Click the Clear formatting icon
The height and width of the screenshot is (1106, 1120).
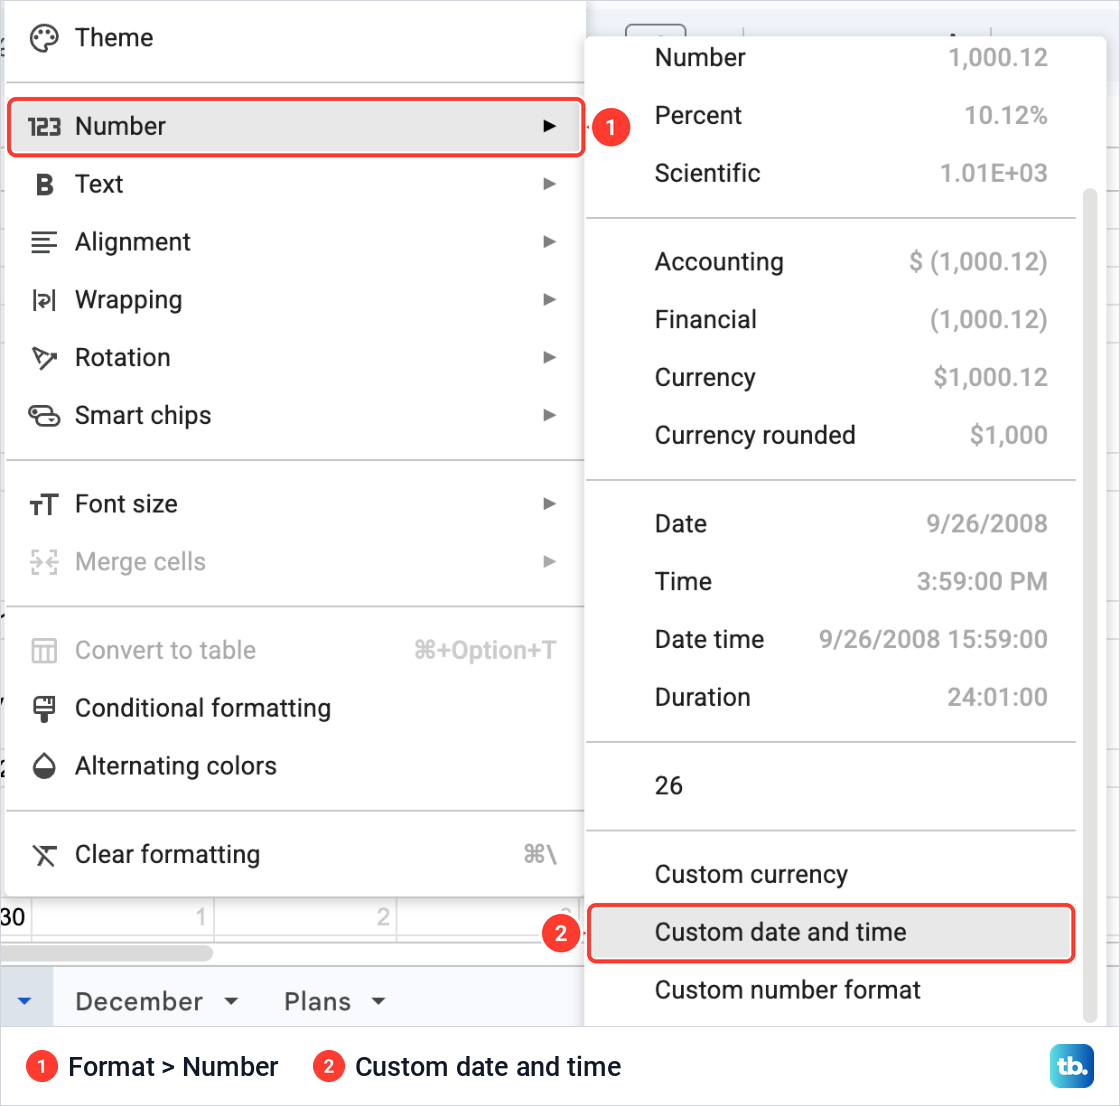[x=44, y=855]
